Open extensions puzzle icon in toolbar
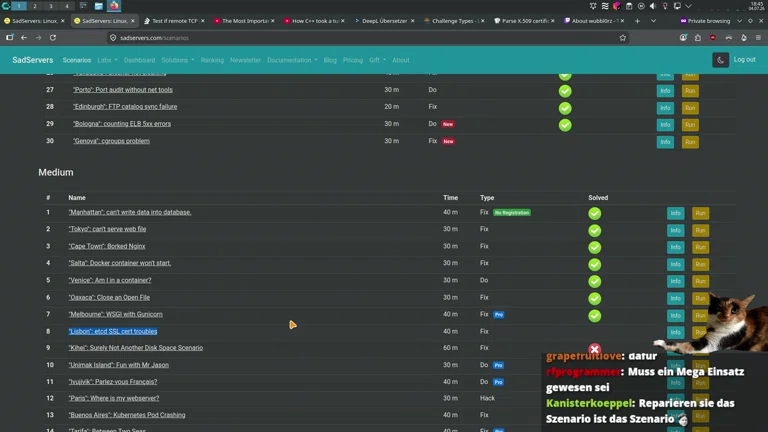768x432 pixels. point(697,38)
